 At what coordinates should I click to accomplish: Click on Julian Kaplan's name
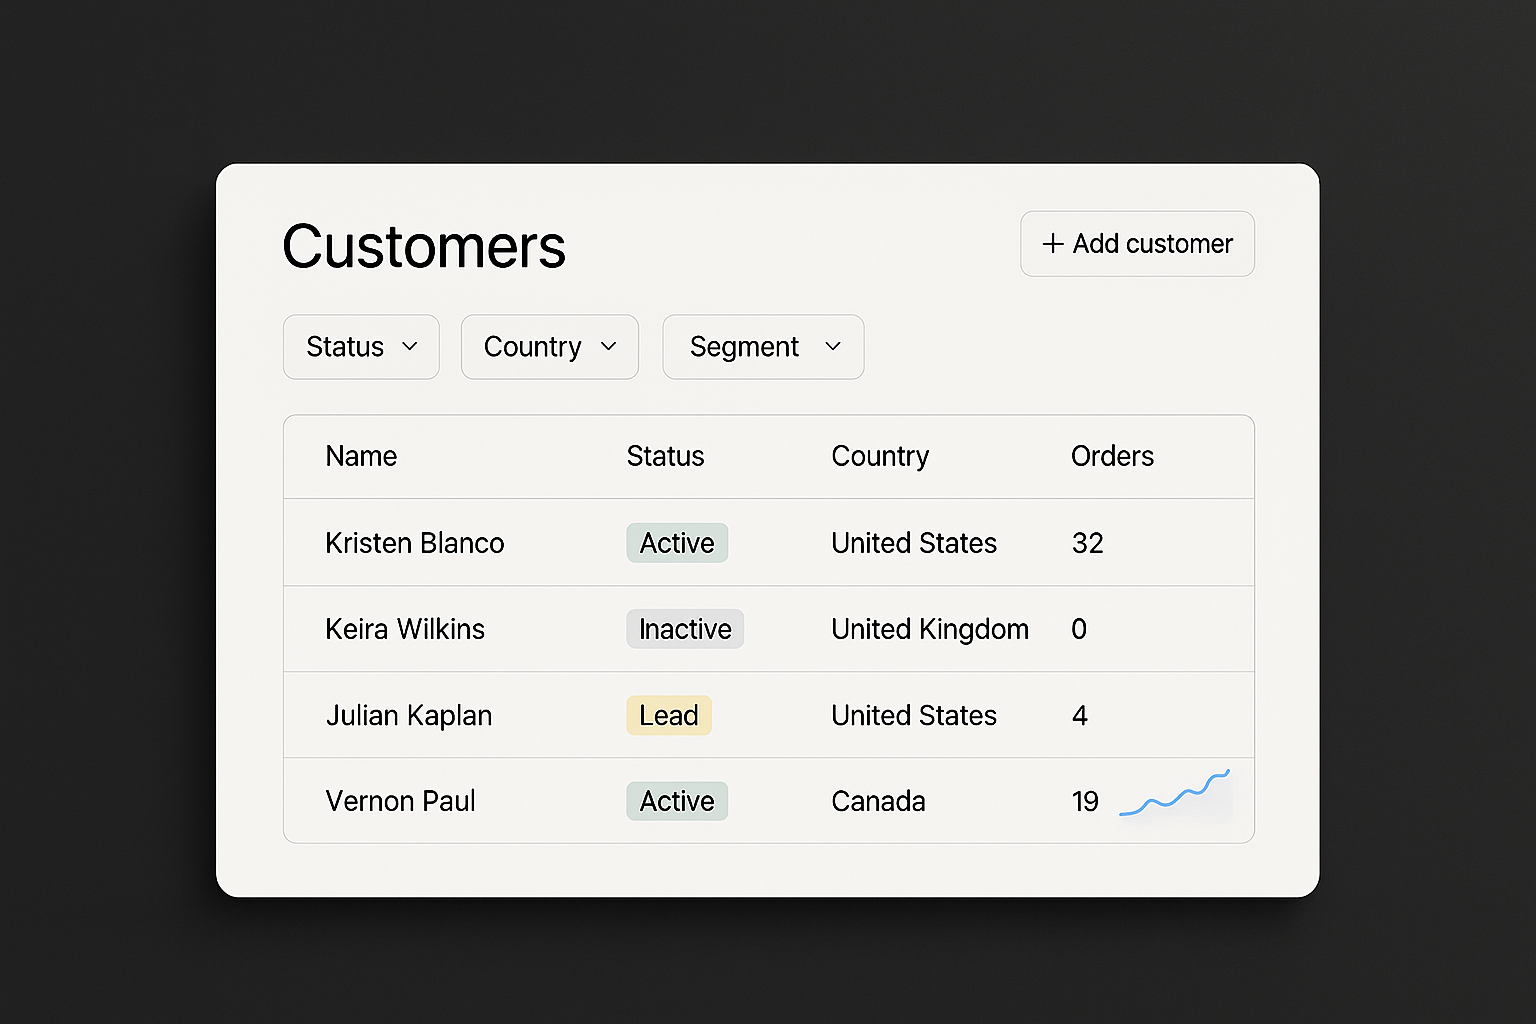(408, 716)
